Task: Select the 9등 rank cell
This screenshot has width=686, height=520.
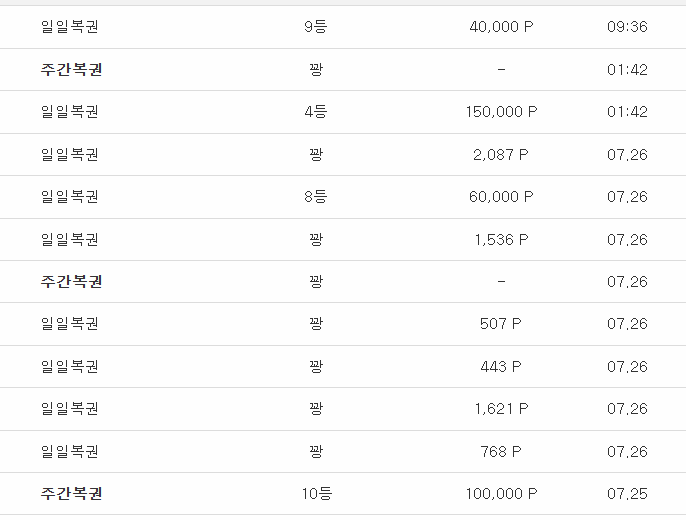Action: (x=315, y=27)
